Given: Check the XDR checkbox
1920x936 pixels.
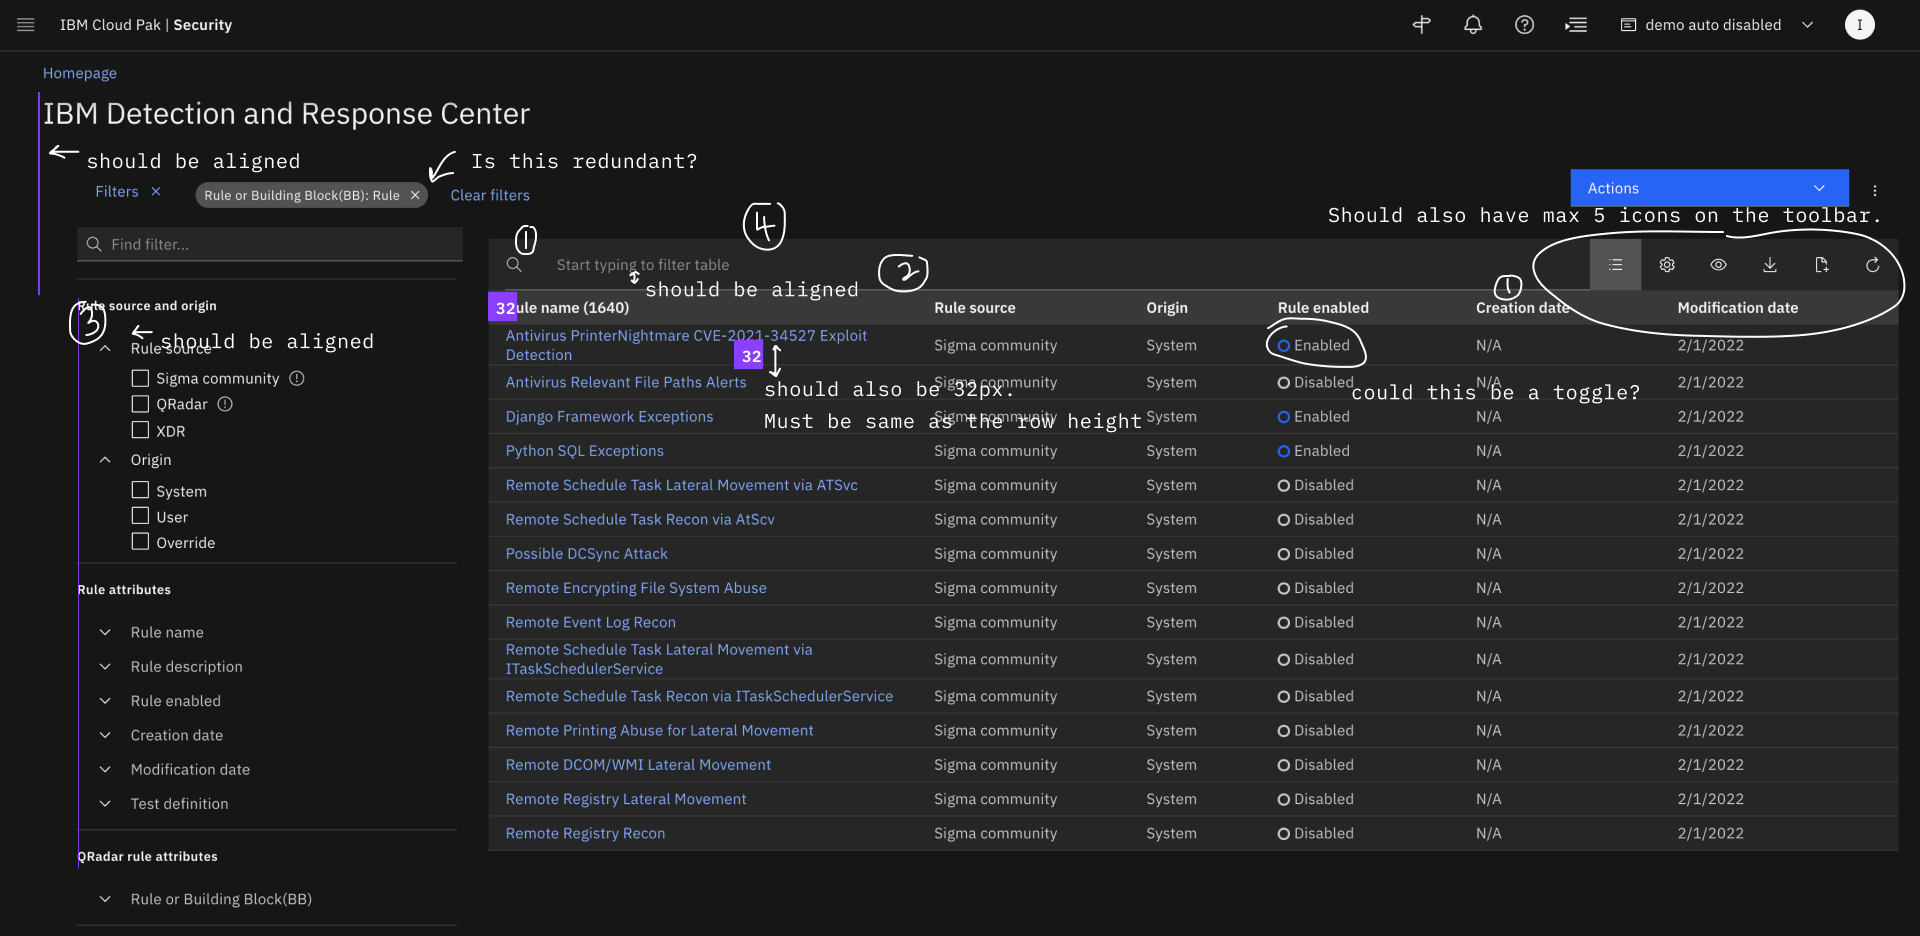Looking at the screenshot, I should 140,430.
